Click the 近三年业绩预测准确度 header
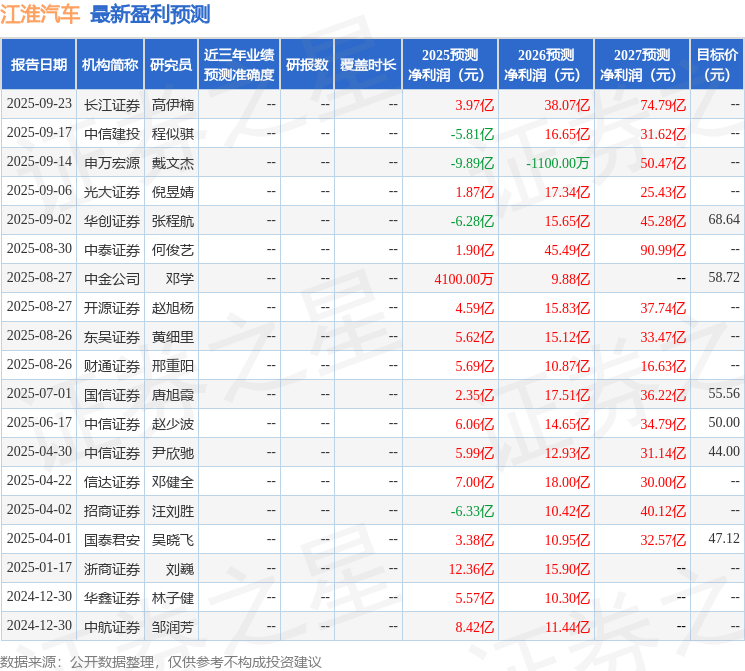This screenshot has width=745, height=671. (x=239, y=65)
